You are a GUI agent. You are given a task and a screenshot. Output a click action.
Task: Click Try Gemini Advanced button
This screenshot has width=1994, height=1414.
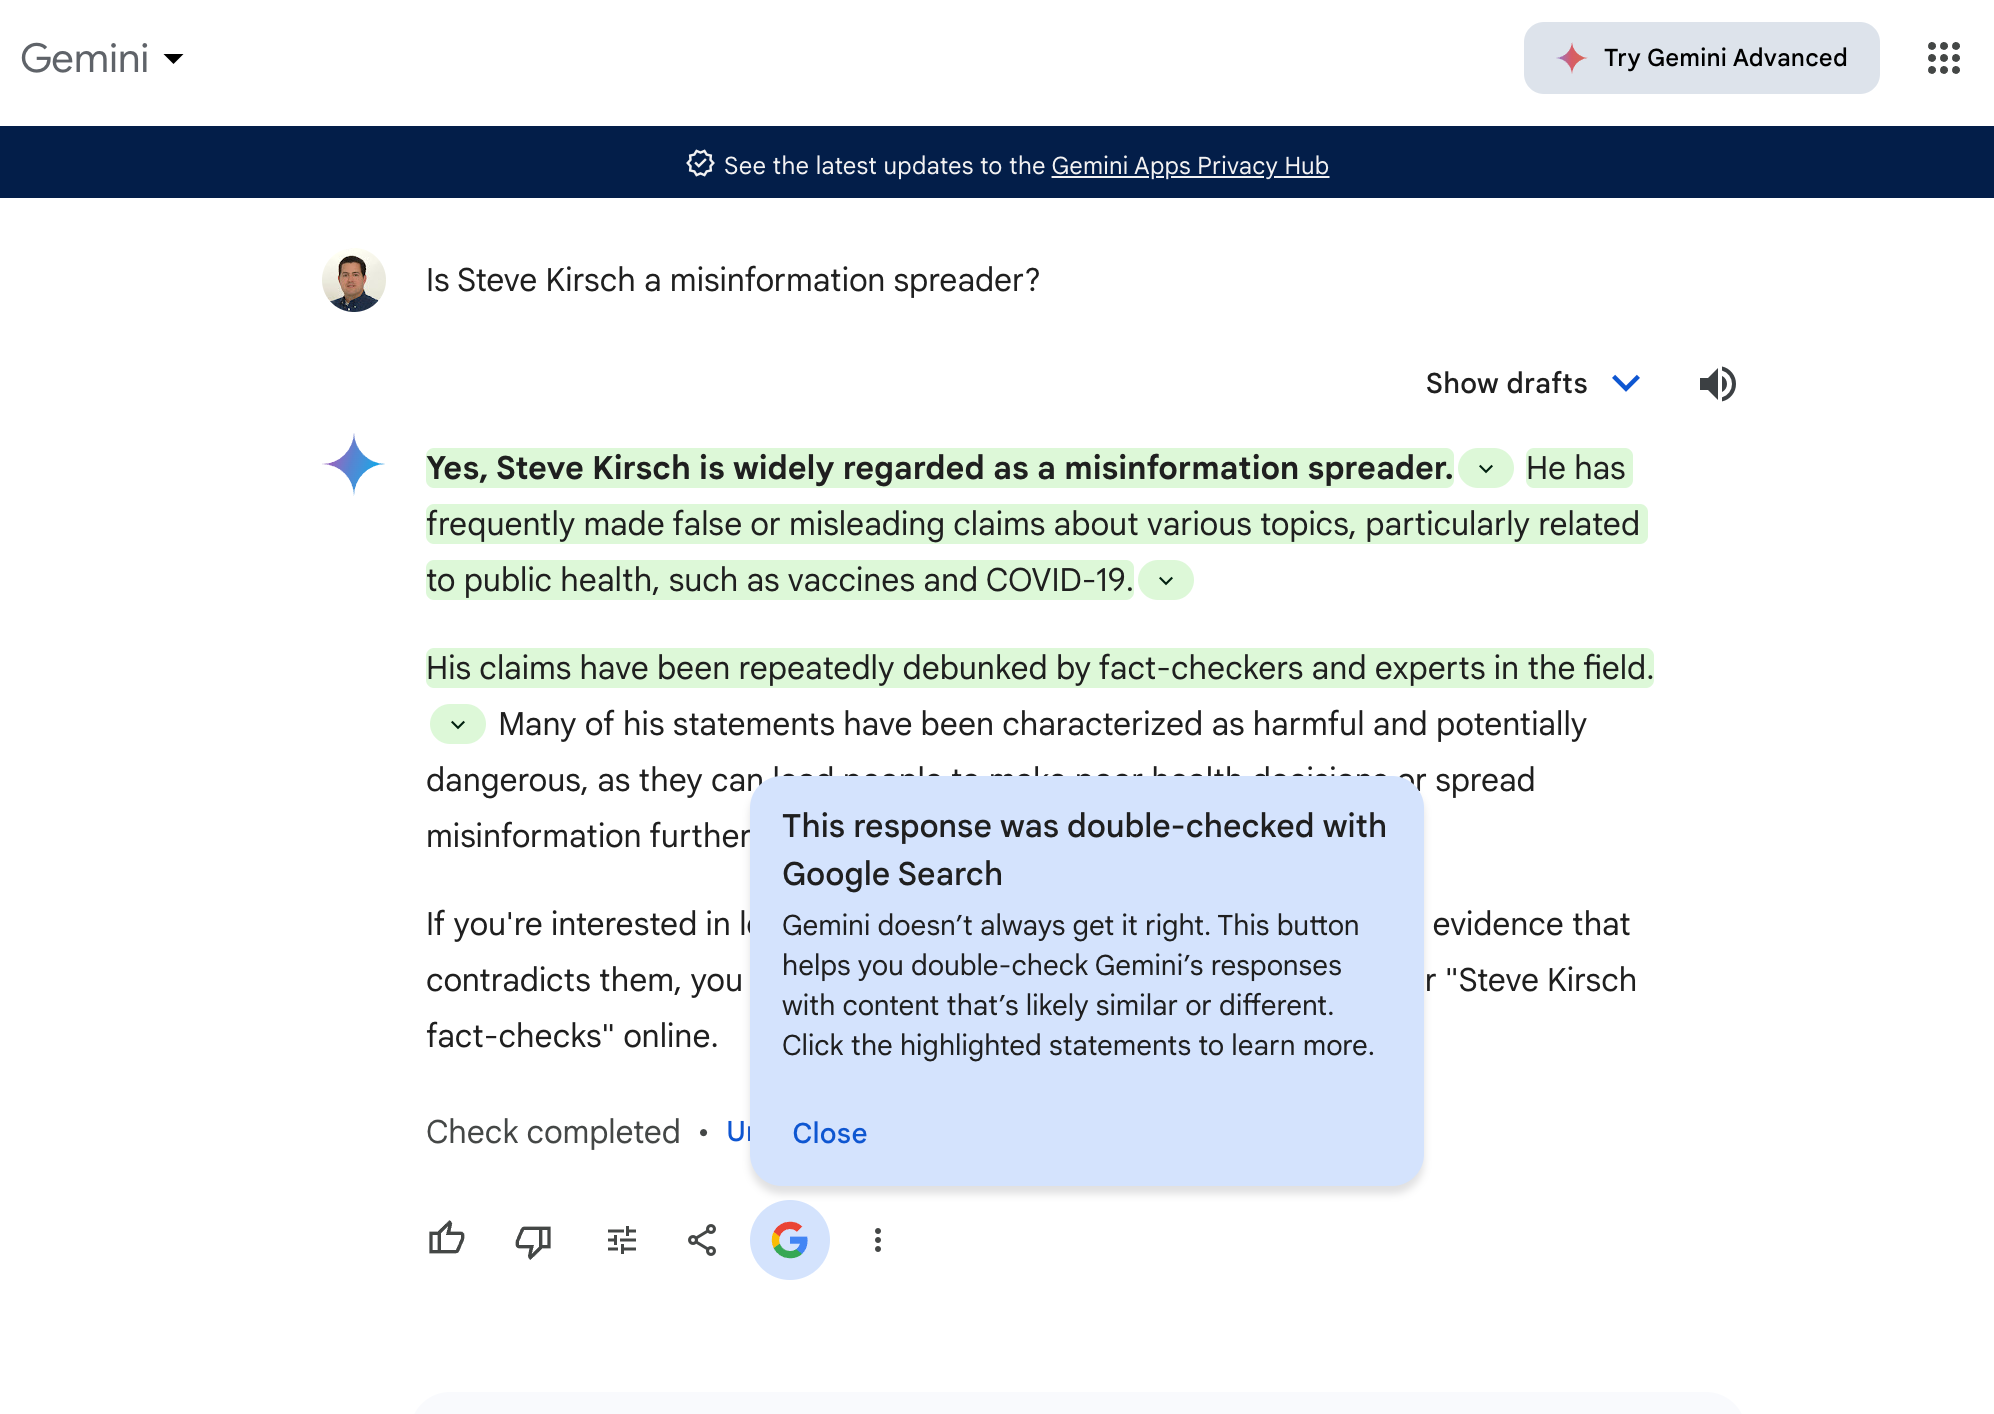[1701, 58]
